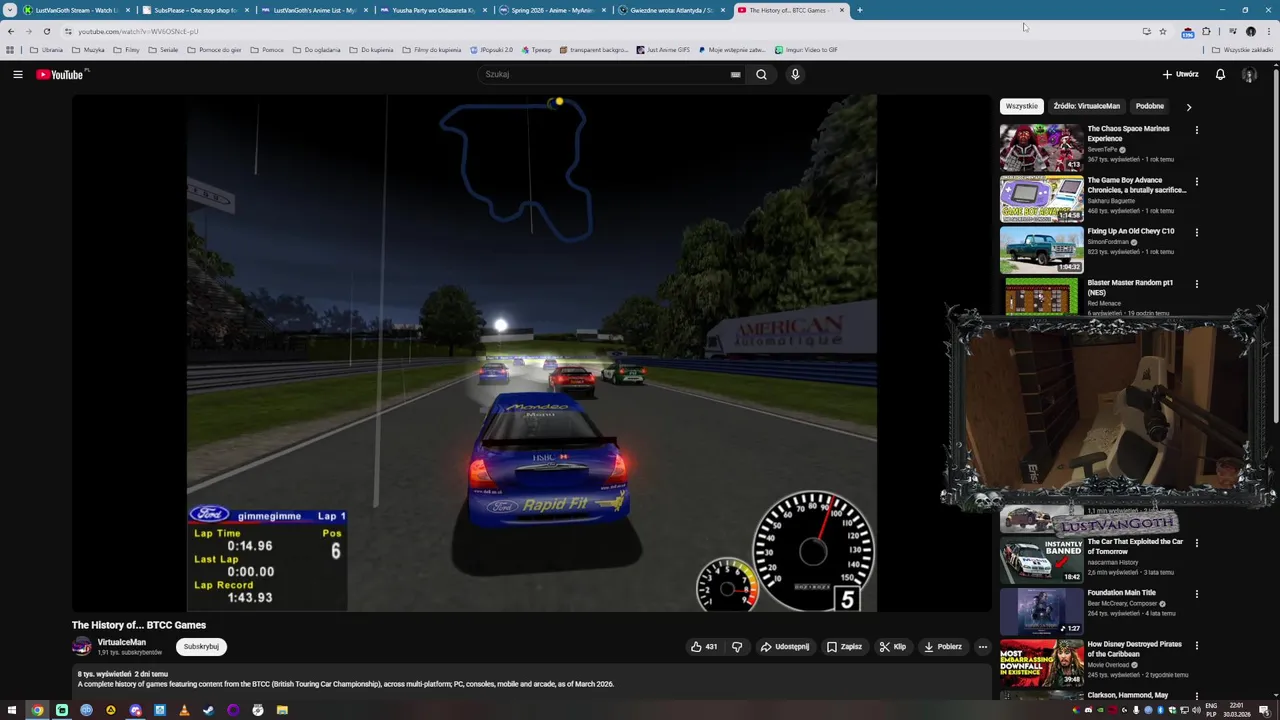Screen dimensions: 1280x720
Task: Open Chrome three-dot menu
Action: (x=1269, y=31)
